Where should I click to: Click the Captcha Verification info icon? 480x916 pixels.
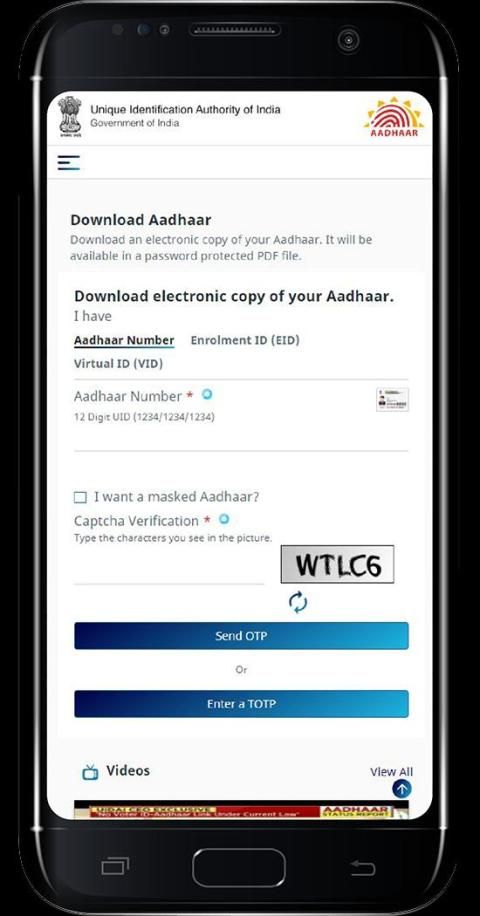coord(224,519)
